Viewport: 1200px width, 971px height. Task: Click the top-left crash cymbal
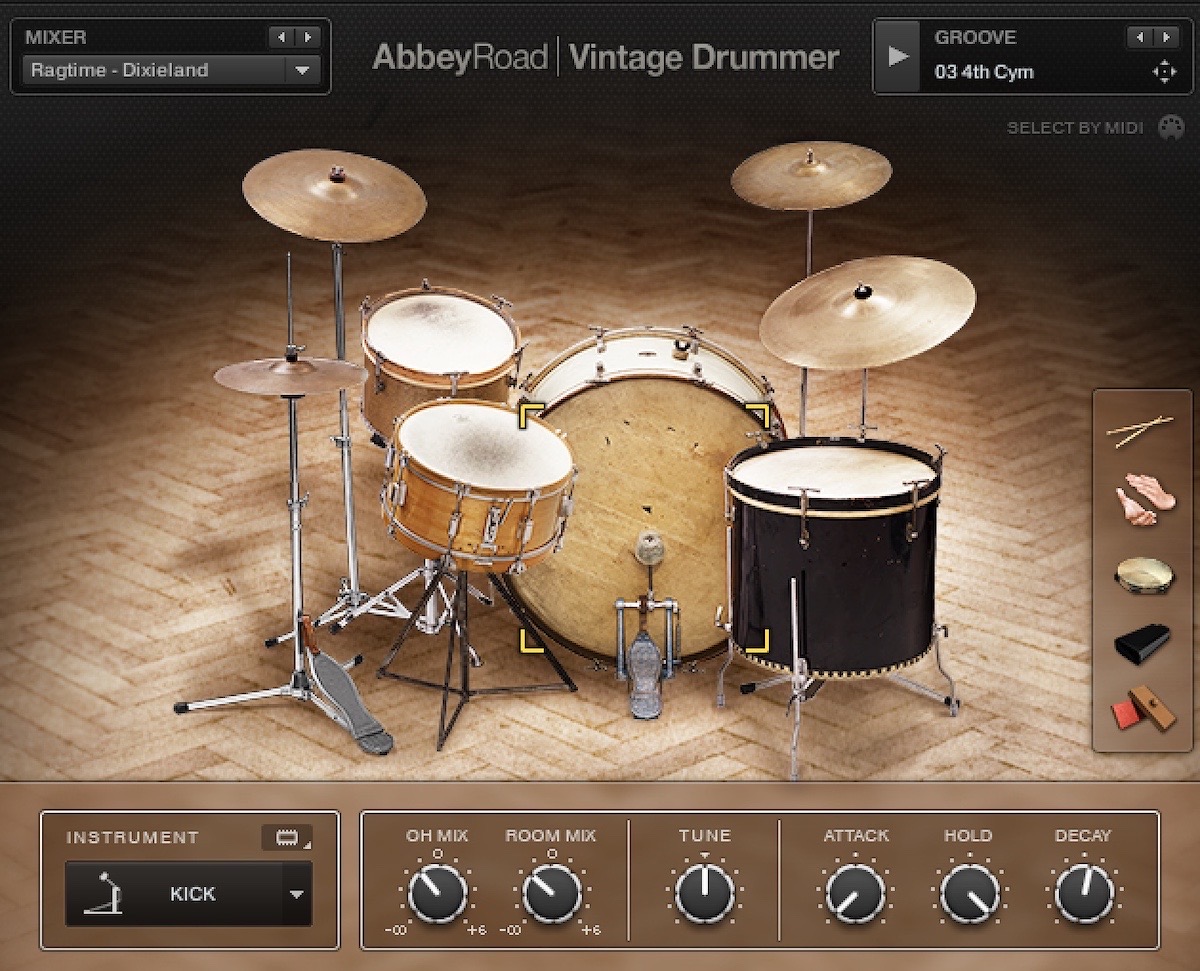[x=334, y=195]
